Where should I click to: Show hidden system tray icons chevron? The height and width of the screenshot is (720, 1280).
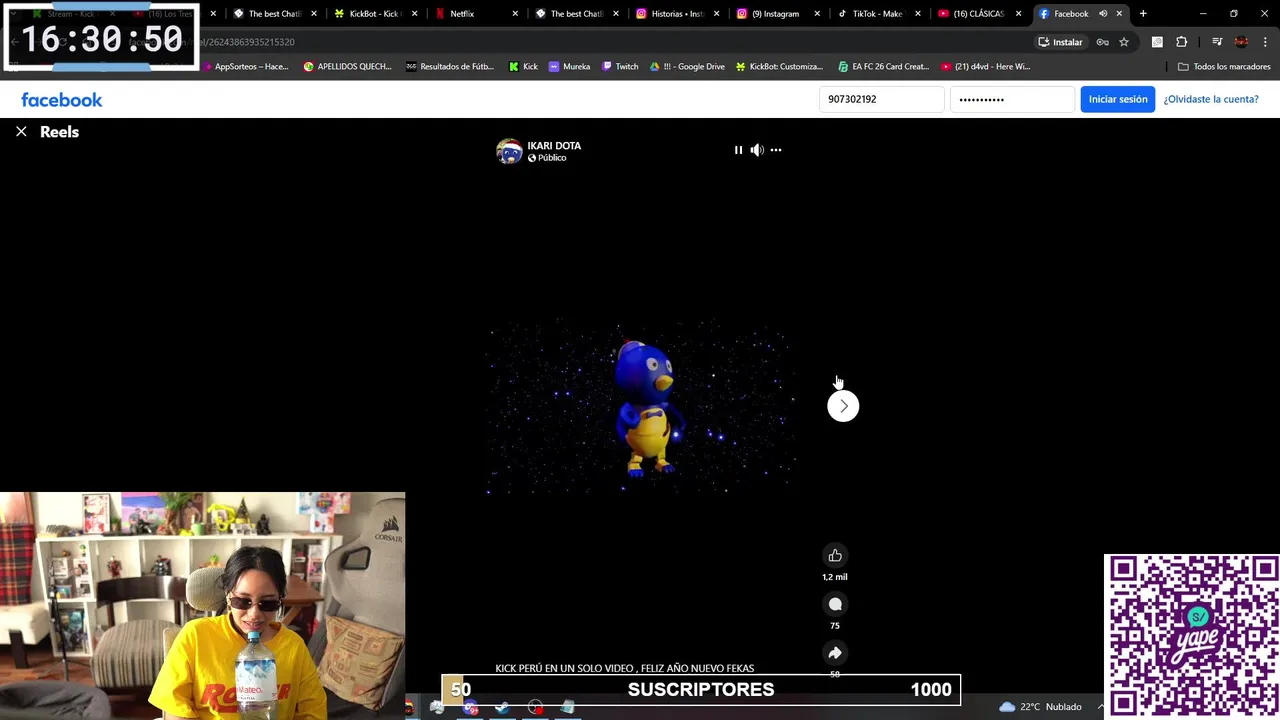click(1101, 707)
